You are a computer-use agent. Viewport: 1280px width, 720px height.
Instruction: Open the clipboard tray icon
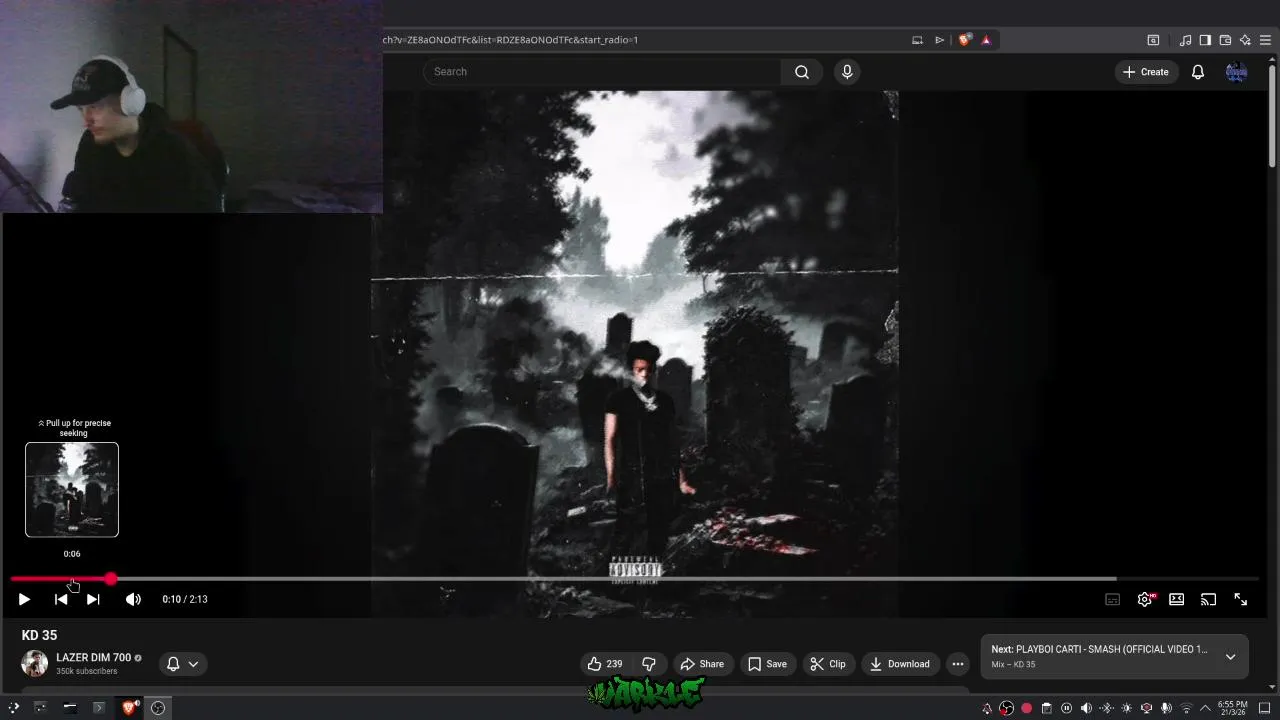tap(1046, 708)
